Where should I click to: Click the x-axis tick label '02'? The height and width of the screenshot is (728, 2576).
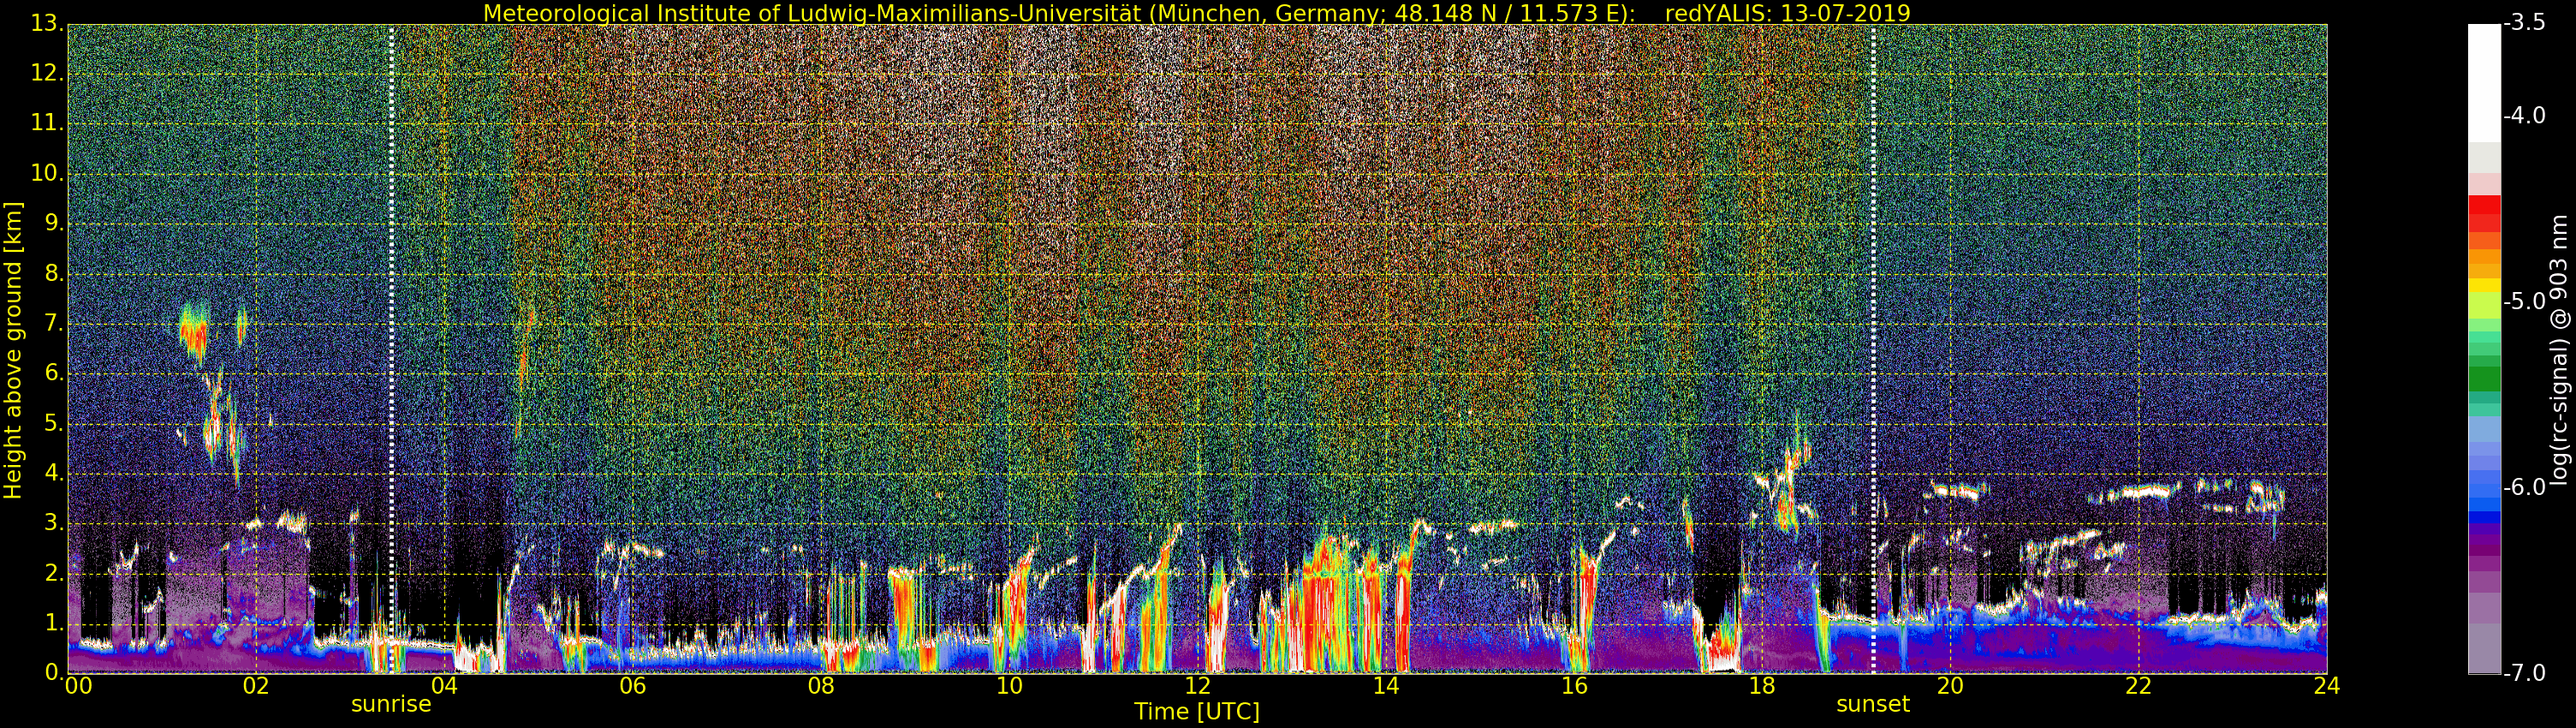tap(256, 686)
